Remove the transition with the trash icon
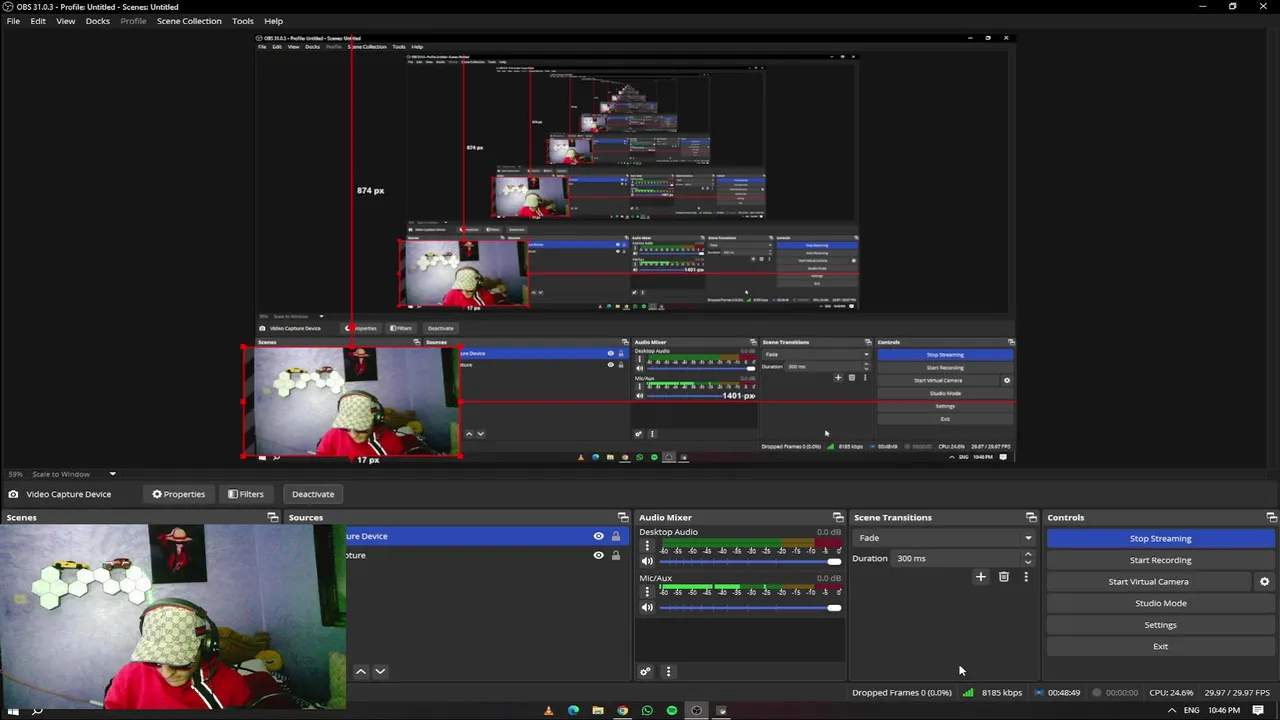Screen dimensions: 1280x720 point(1004,577)
